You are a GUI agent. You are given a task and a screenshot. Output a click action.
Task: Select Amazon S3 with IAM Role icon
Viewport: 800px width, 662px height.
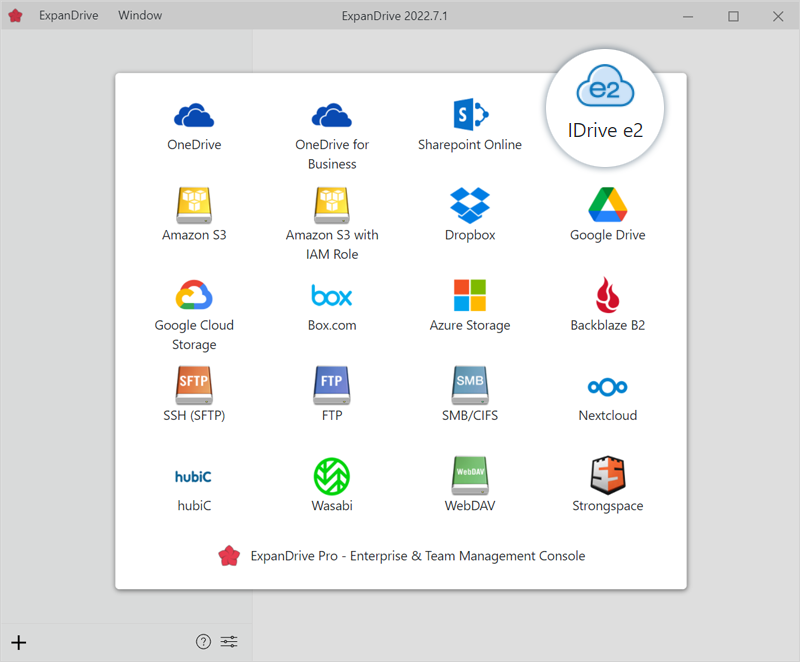point(332,206)
